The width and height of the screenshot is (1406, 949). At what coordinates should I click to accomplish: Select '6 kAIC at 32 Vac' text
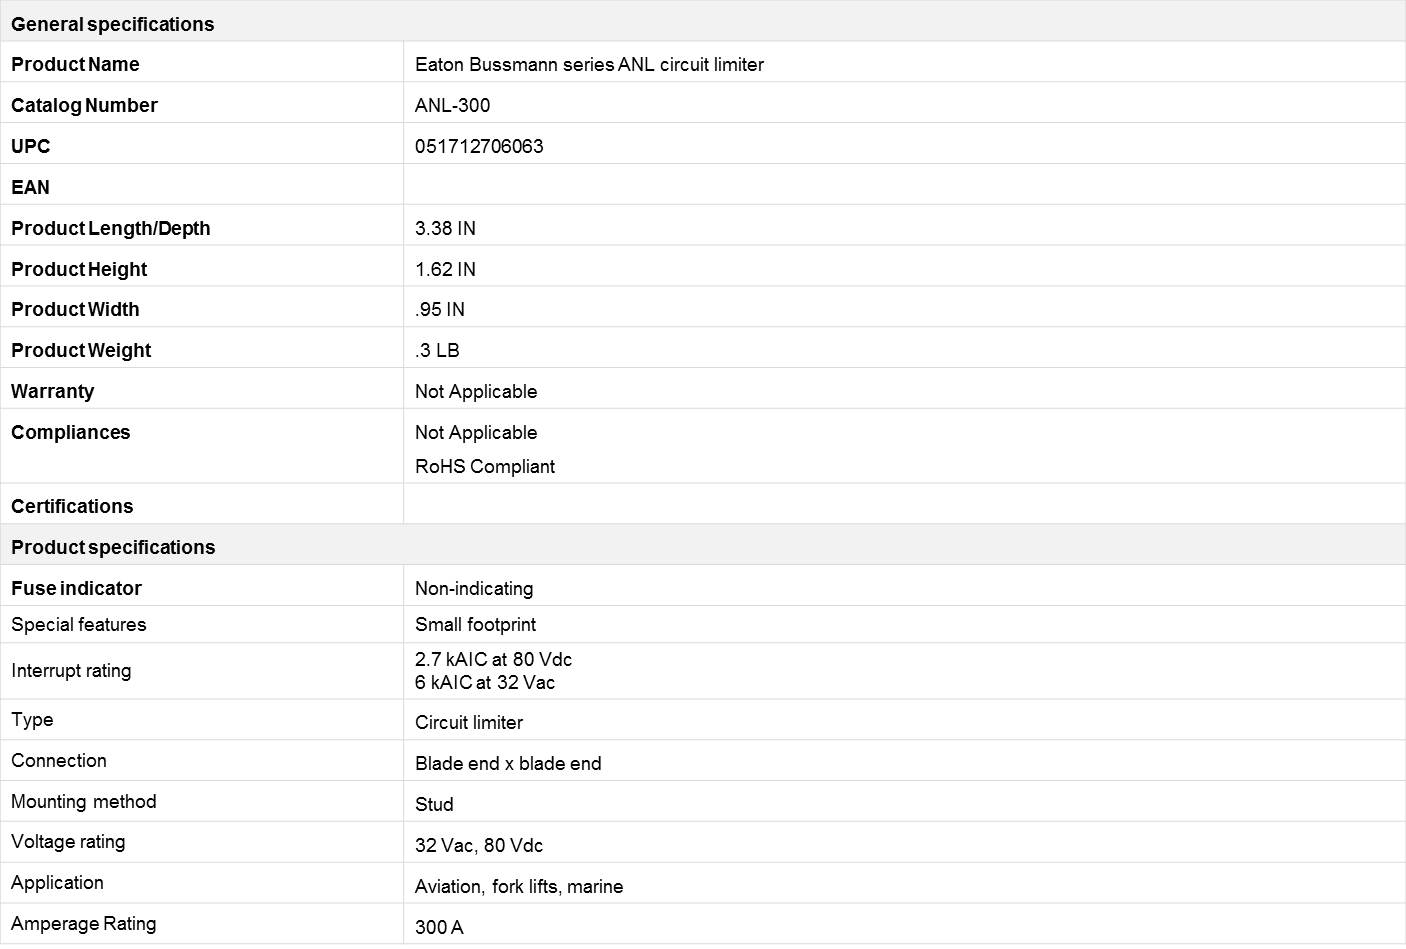pos(485,682)
